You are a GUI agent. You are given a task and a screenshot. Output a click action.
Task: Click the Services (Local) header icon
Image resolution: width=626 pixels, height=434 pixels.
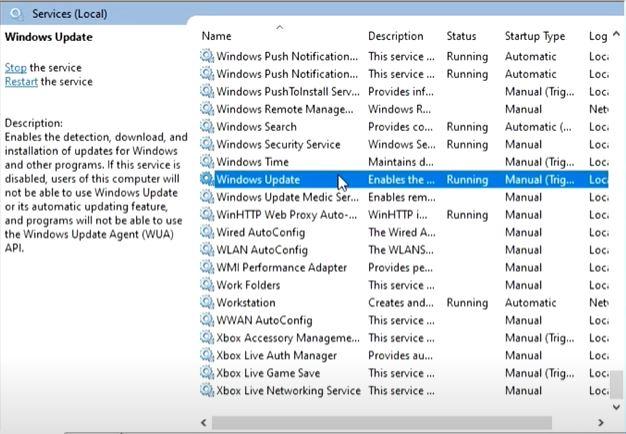16,14
